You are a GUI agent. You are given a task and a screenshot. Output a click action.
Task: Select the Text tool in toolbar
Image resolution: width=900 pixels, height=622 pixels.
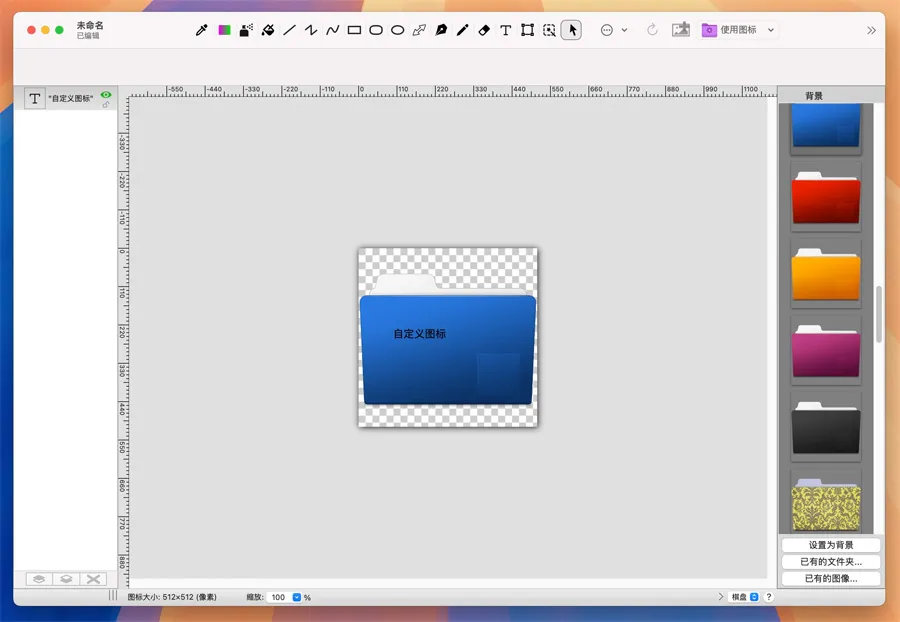click(506, 30)
